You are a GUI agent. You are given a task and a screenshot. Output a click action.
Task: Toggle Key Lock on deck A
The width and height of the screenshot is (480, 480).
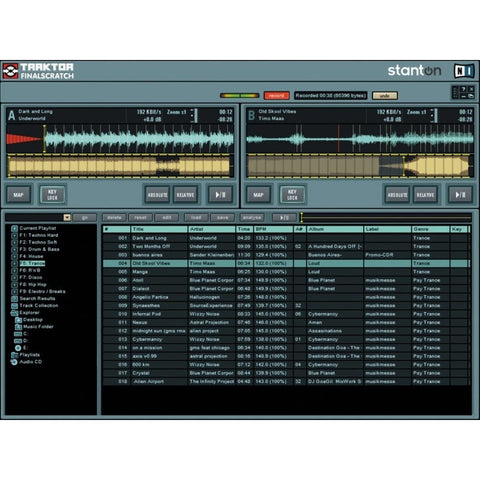(52, 195)
